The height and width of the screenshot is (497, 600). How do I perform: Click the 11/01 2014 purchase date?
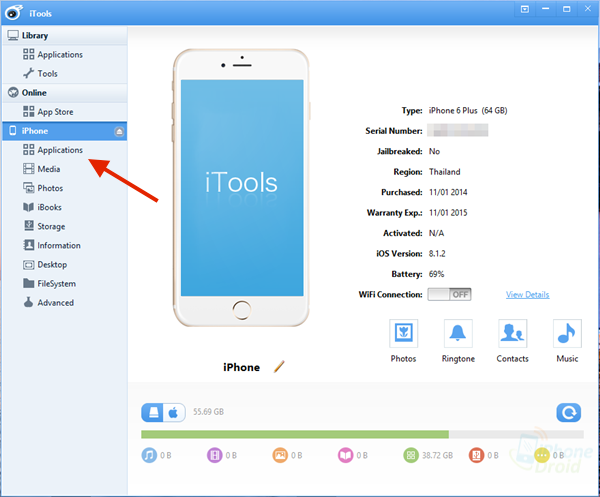[448, 192]
